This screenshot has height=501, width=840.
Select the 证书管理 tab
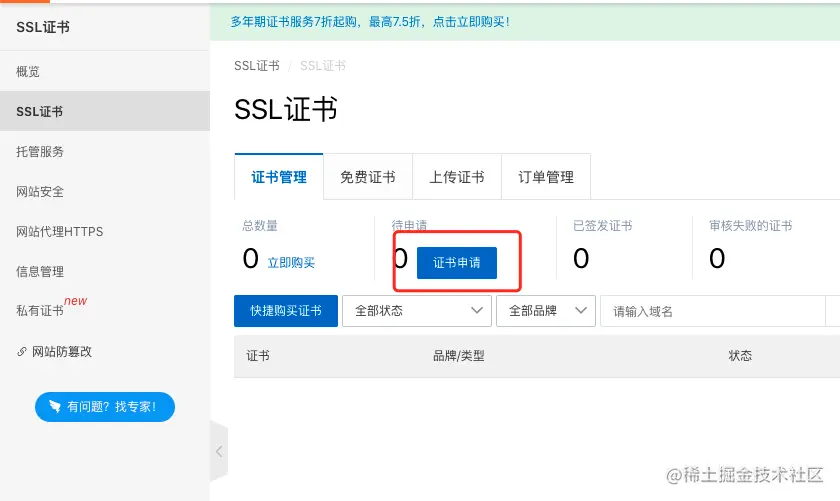pyautogui.click(x=279, y=177)
